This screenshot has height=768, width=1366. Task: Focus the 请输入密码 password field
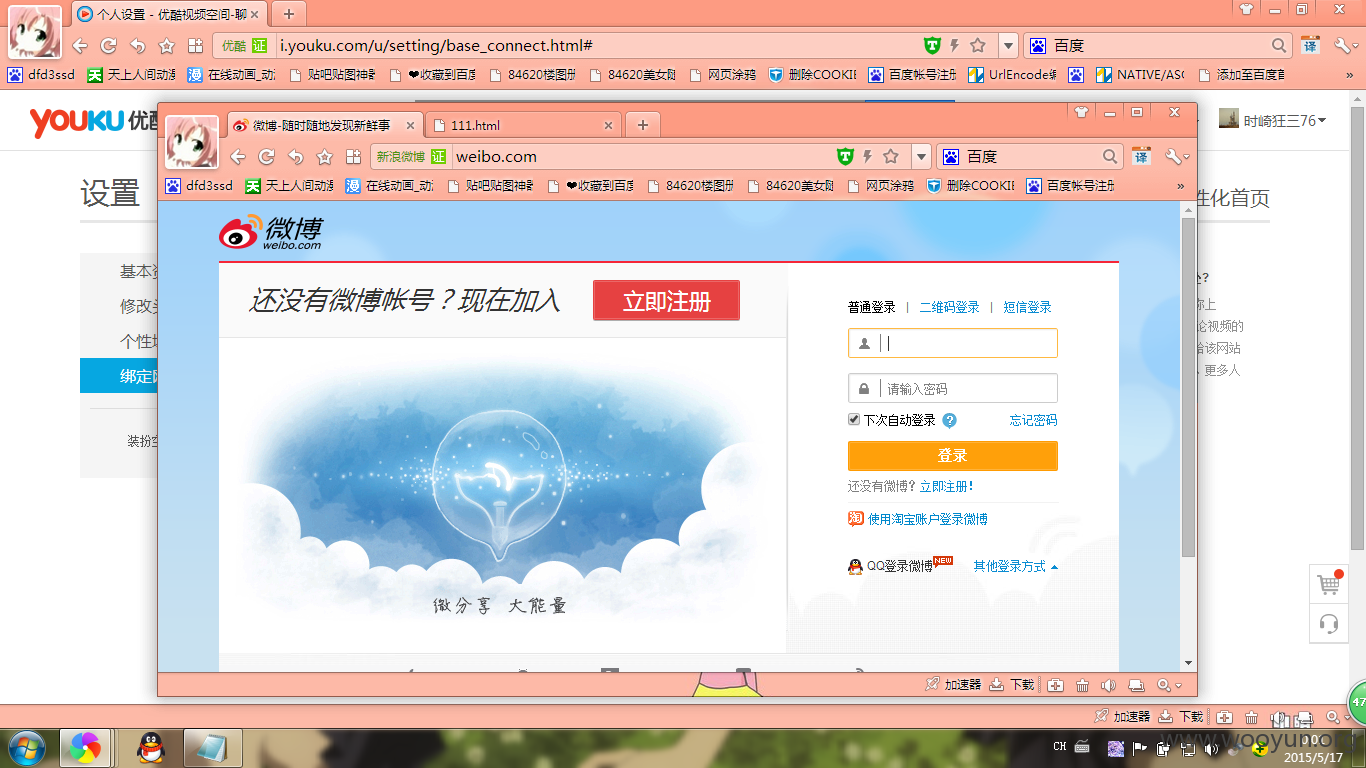[953, 388]
